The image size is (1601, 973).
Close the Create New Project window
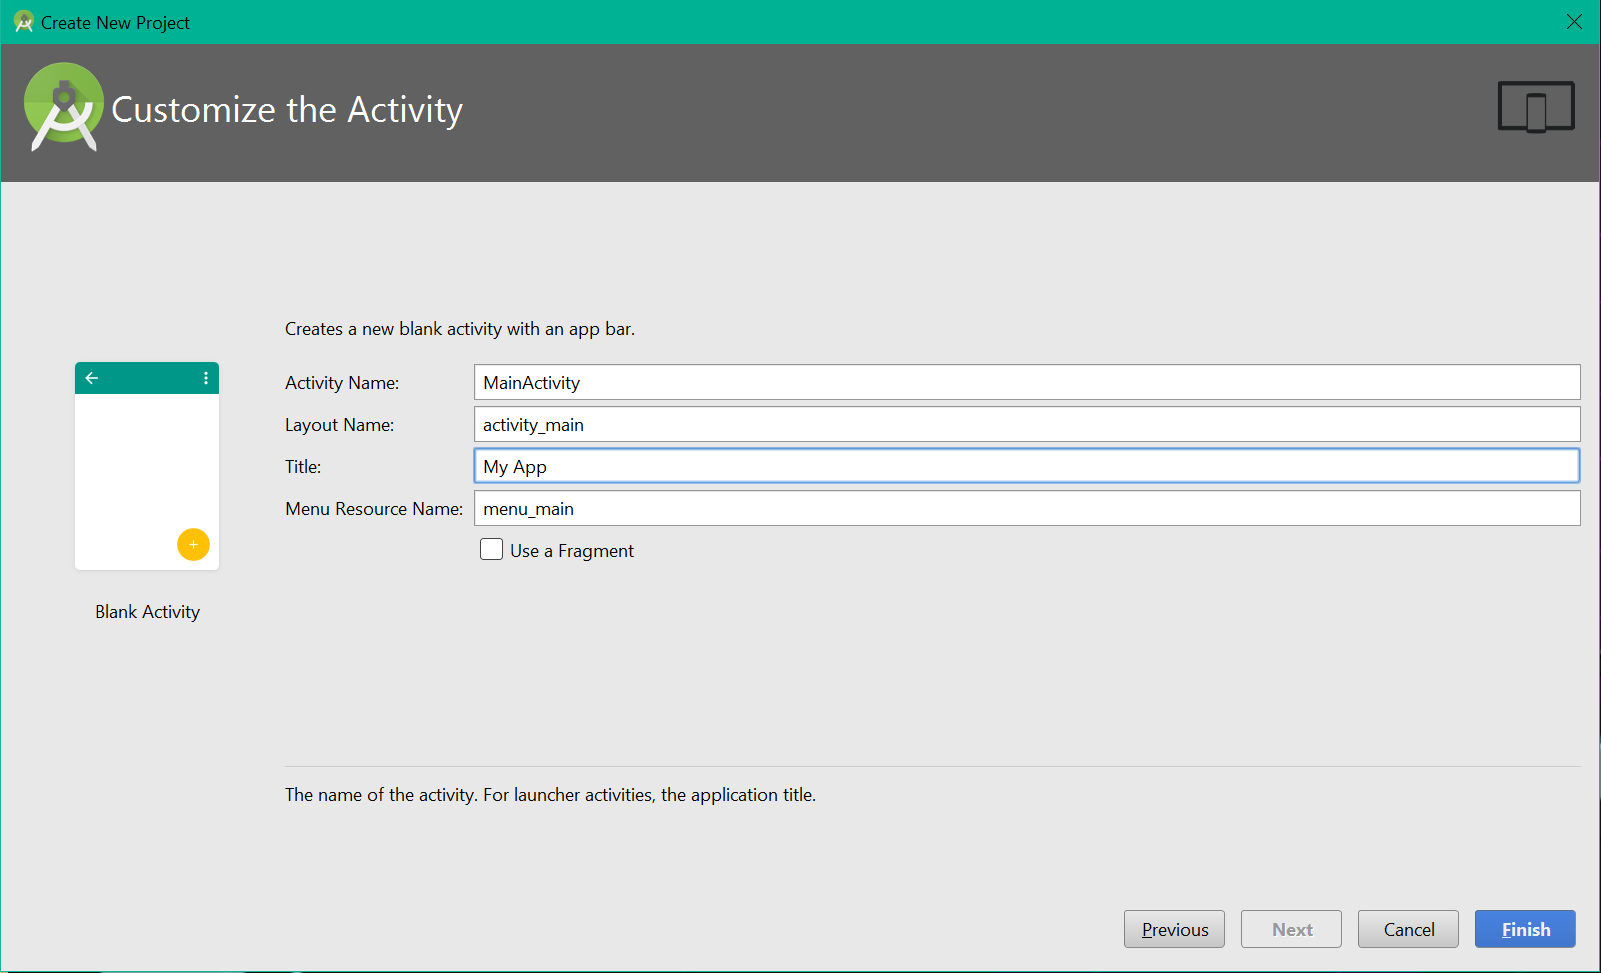[x=1574, y=22]
